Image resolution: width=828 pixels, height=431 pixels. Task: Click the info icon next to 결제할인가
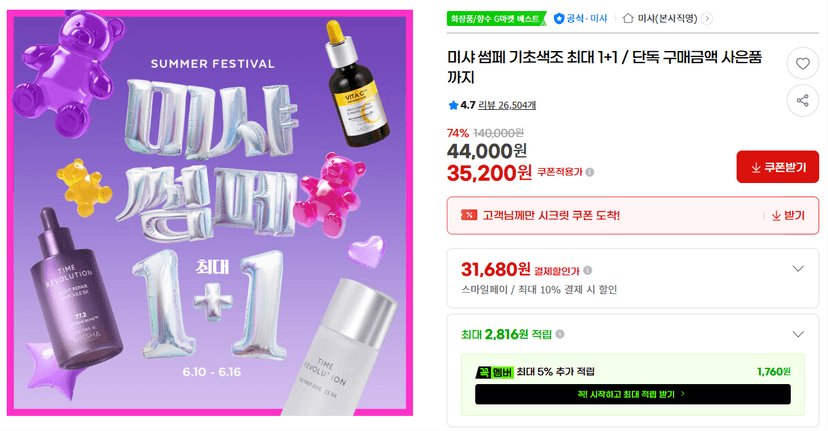pos(588,270)
